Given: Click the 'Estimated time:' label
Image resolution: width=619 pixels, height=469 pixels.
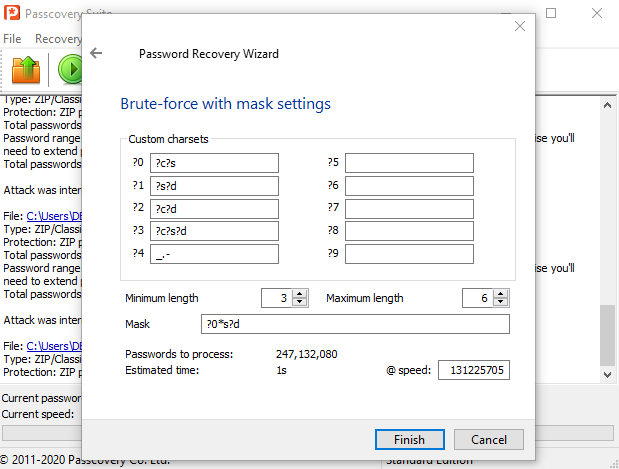Looking at the screenshot, I should (162, 370).
